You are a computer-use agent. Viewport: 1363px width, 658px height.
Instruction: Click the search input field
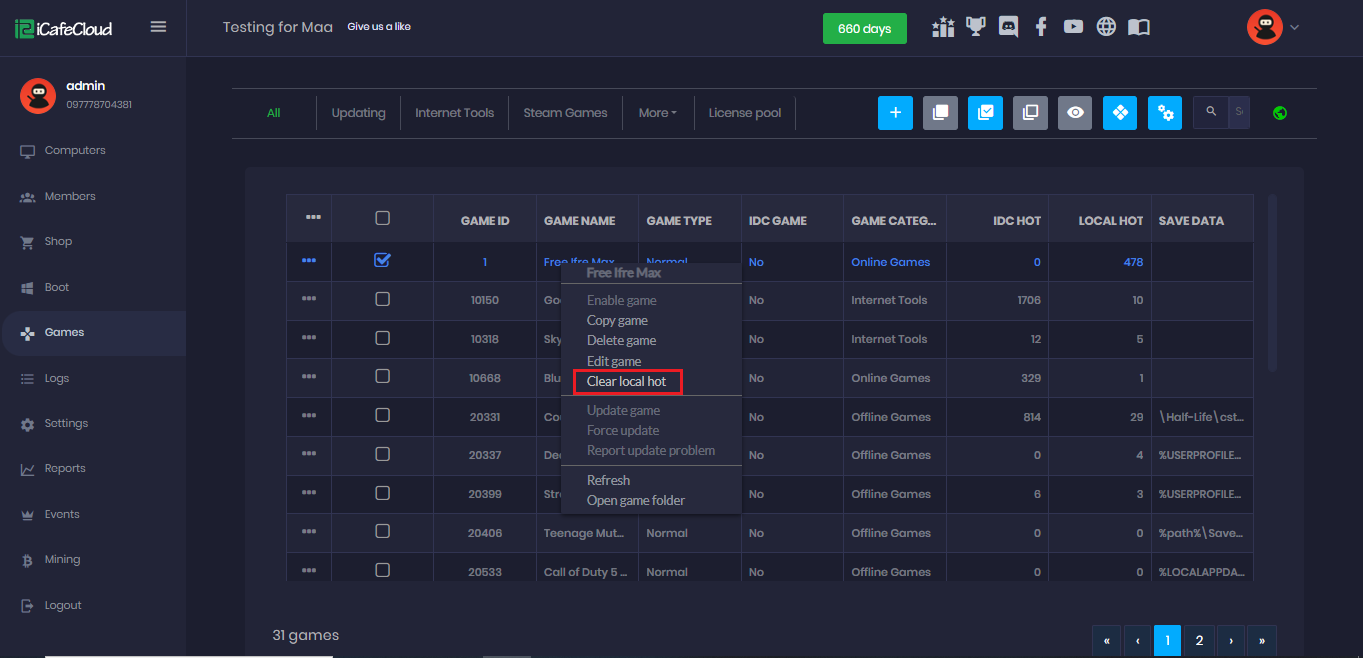(x=1239, y=113)
